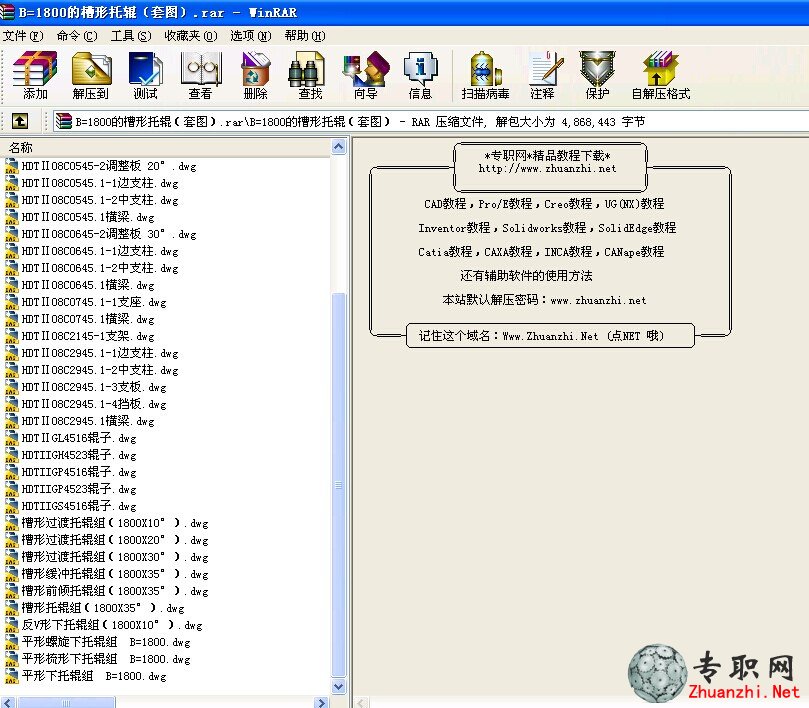809x708 pixels.
Task: Click file icon of 平形螺旋下托辊组 B=1800.dwg
Action: pos(11,642)
